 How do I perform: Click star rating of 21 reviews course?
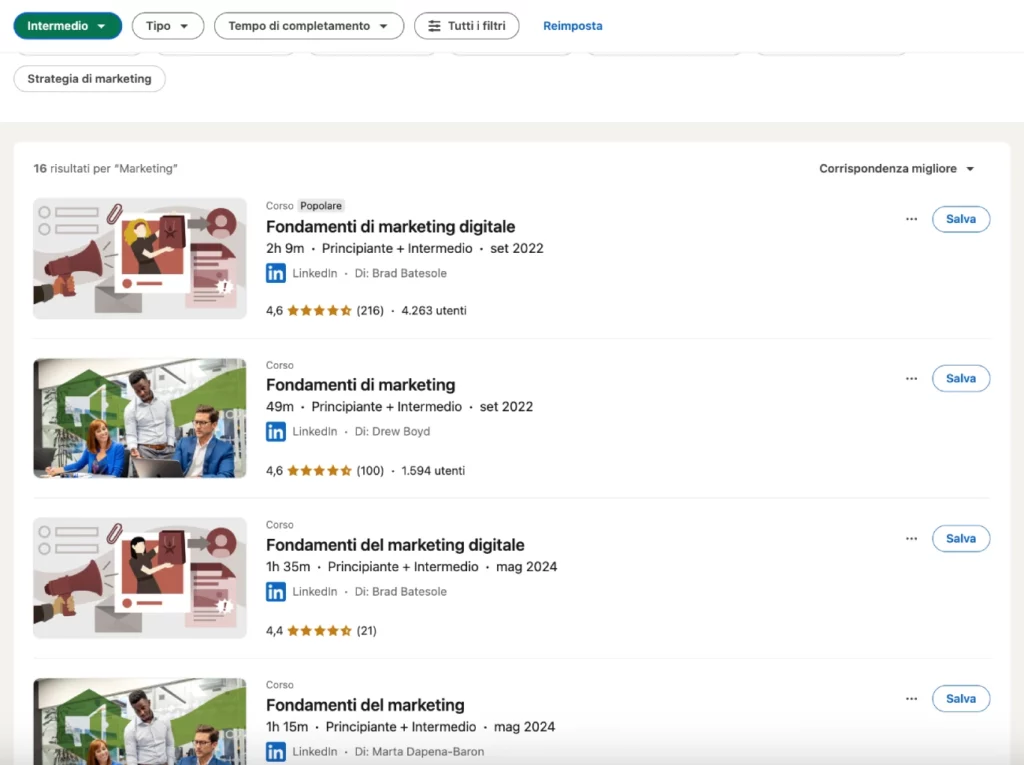(x=319, y=630)
